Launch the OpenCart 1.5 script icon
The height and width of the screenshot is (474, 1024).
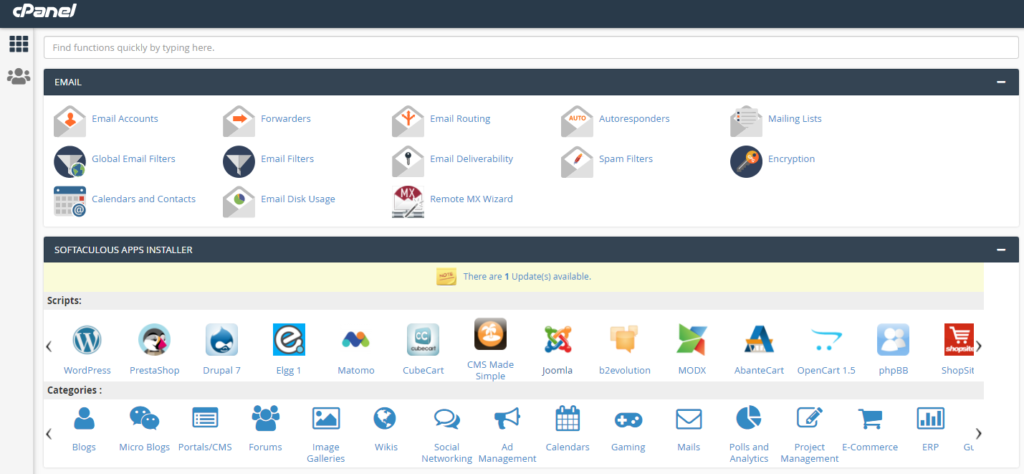click(x=827, y=340)
